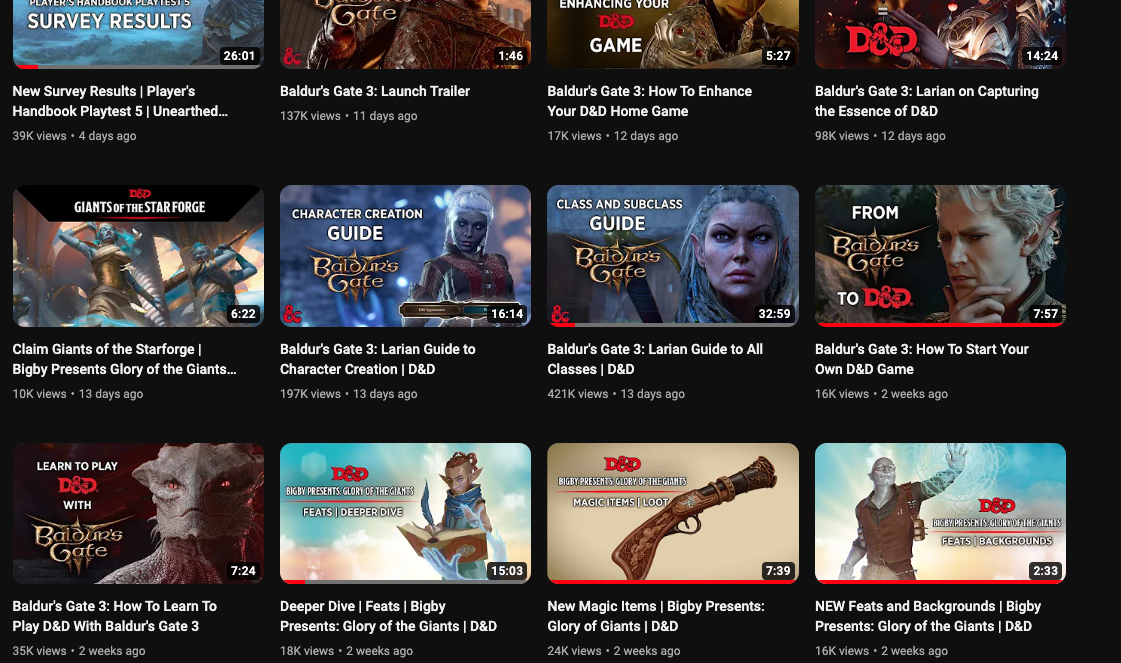Play the From Baldur's Gate to D&D thumbnail
Viewport: 1121px width, 663px height.
click(x=940, y=255)
